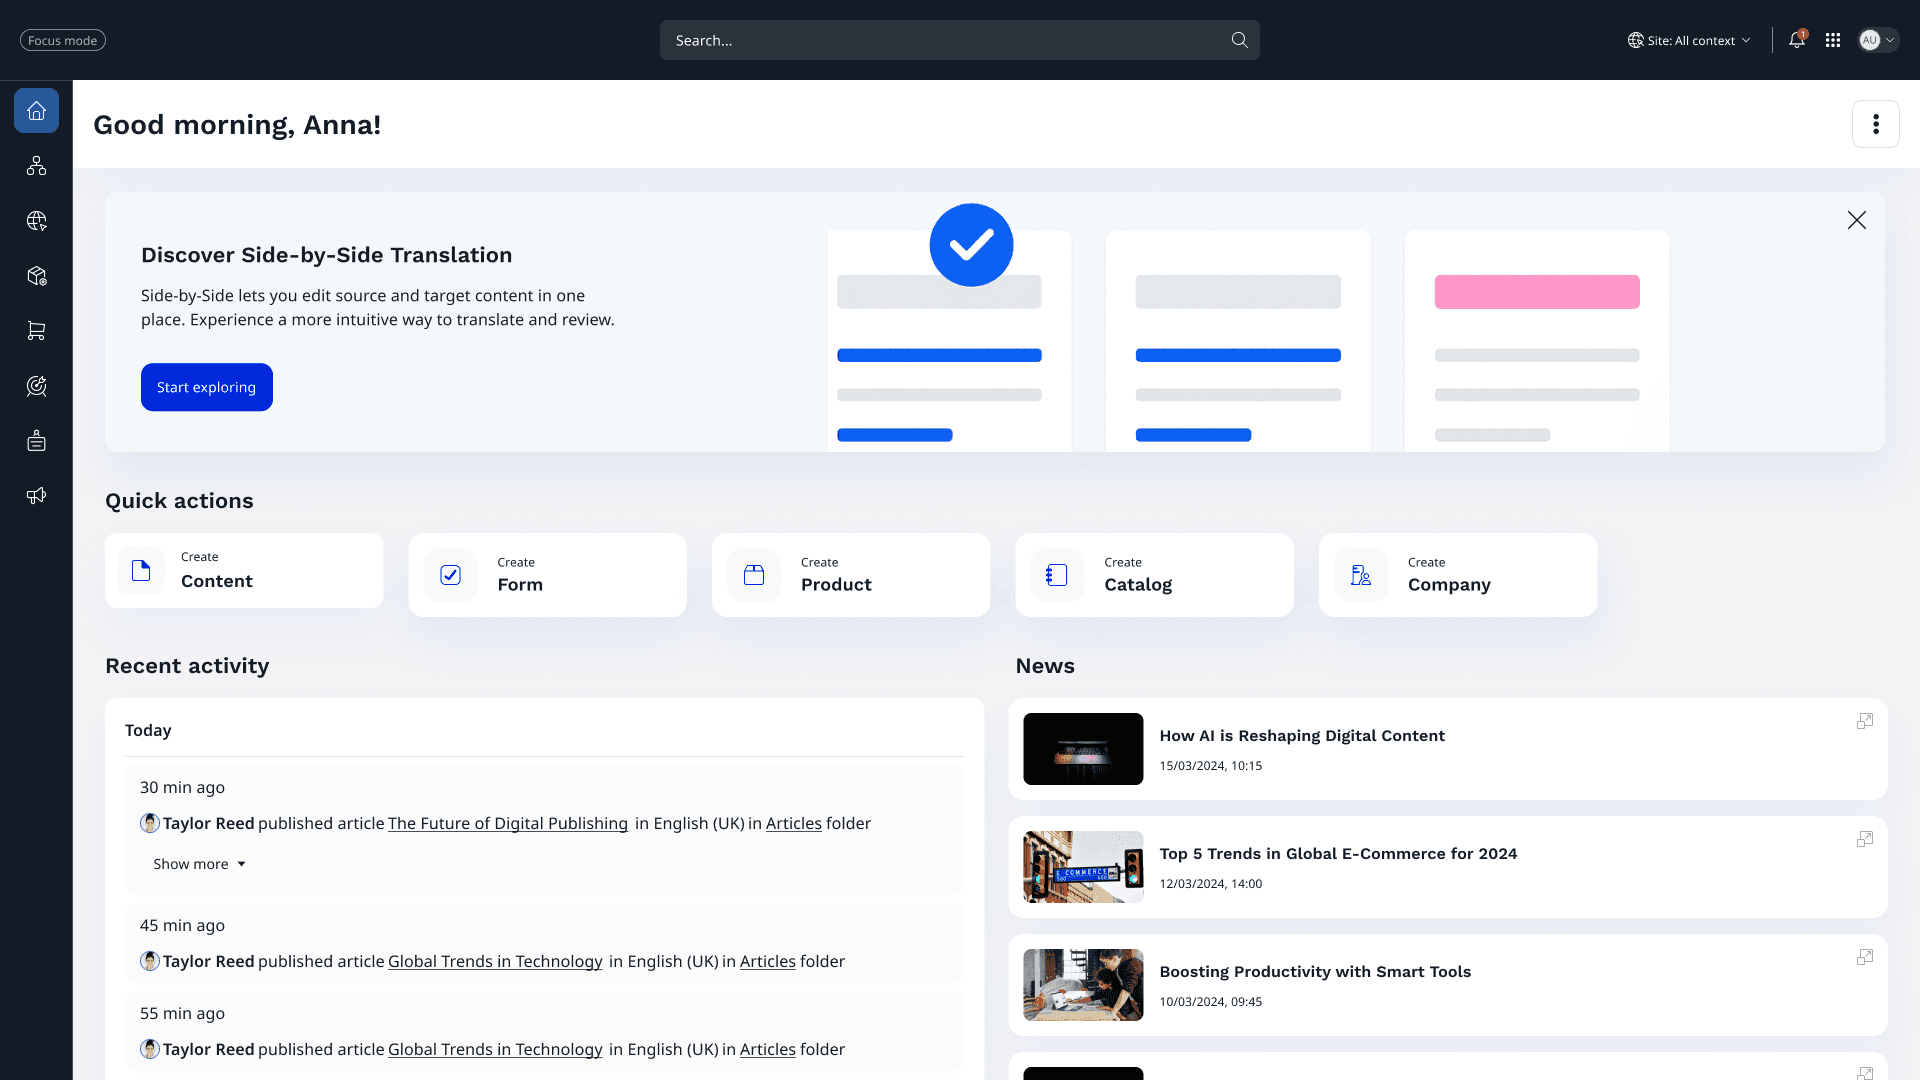Click the megaphone marketing sidebar icon
Viewport: 1920px width, 1080px height.
click(36, 496)
